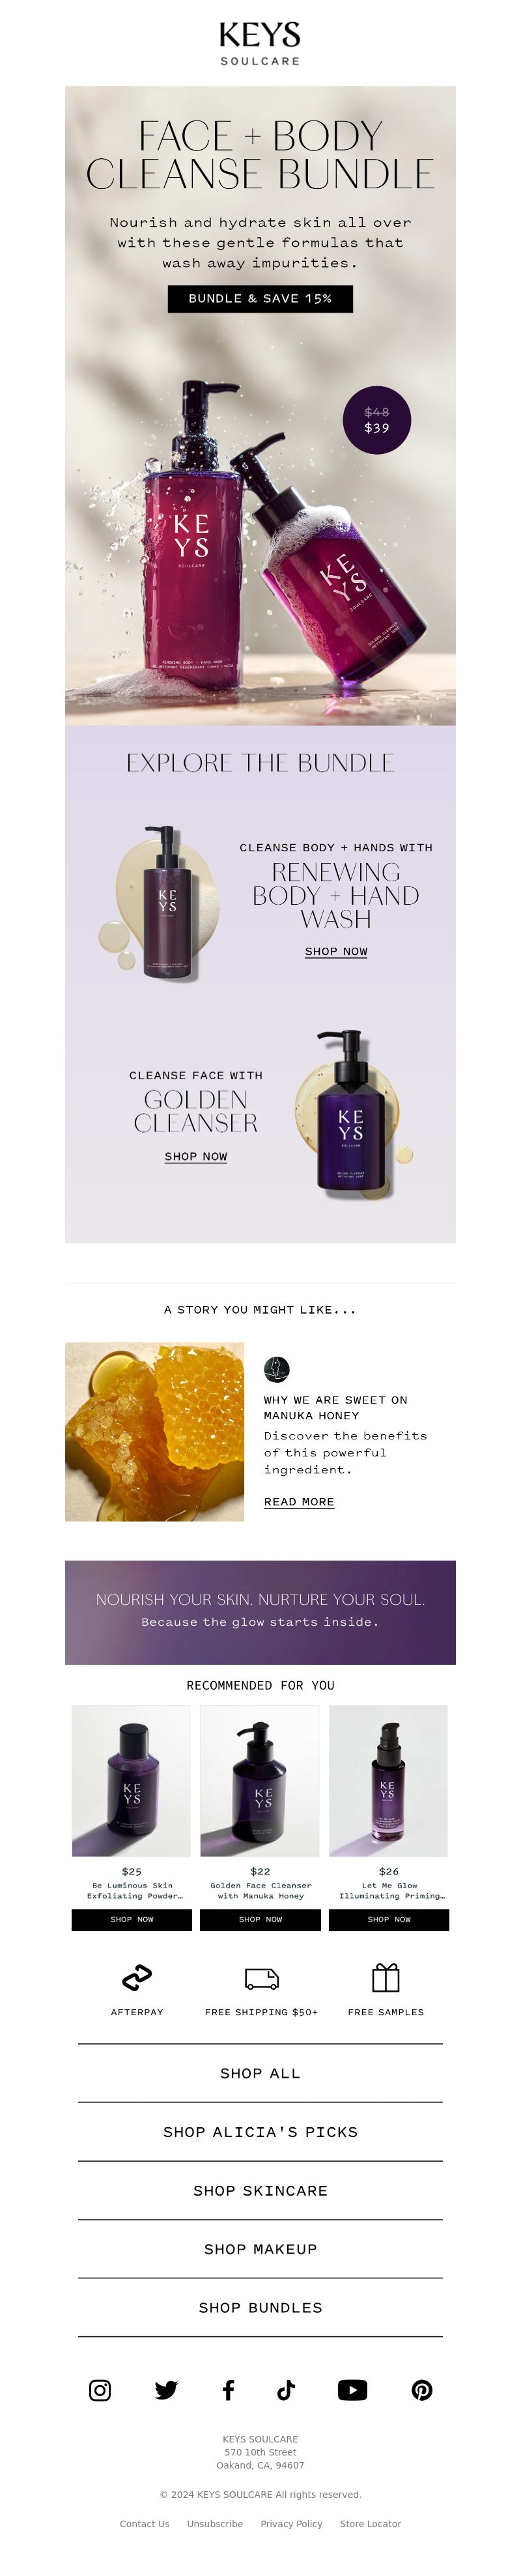Open the Let Me Glow primer thumbnail
The height and width of the screenshot is (2576, 521).
point(389,1780)
